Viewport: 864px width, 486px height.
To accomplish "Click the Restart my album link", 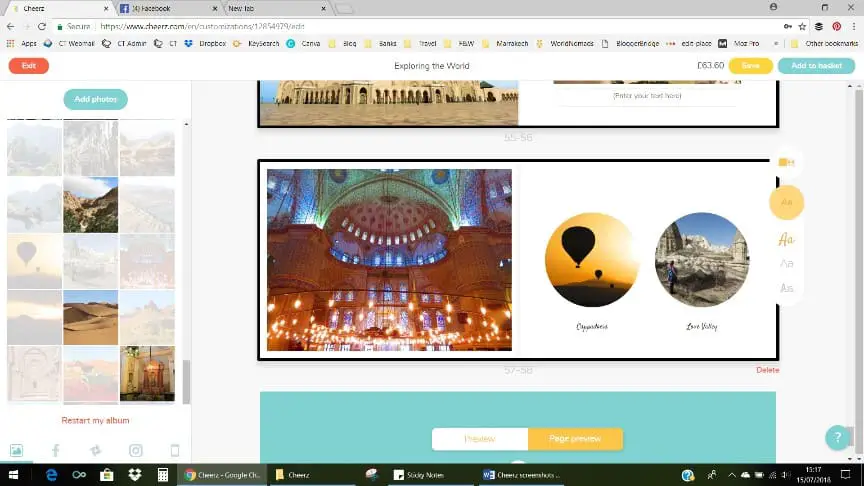I will pyautogui.click(x=95, y=420).
